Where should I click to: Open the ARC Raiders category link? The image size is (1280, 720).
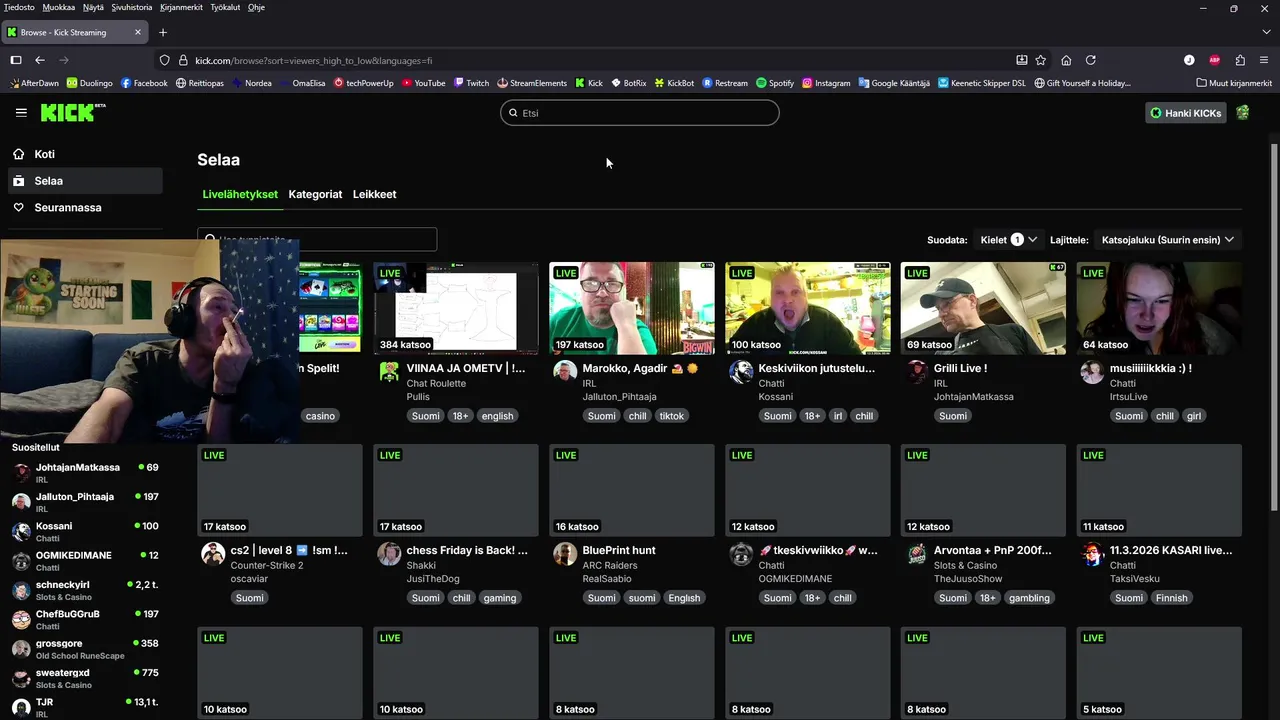(x=610, y=565)
